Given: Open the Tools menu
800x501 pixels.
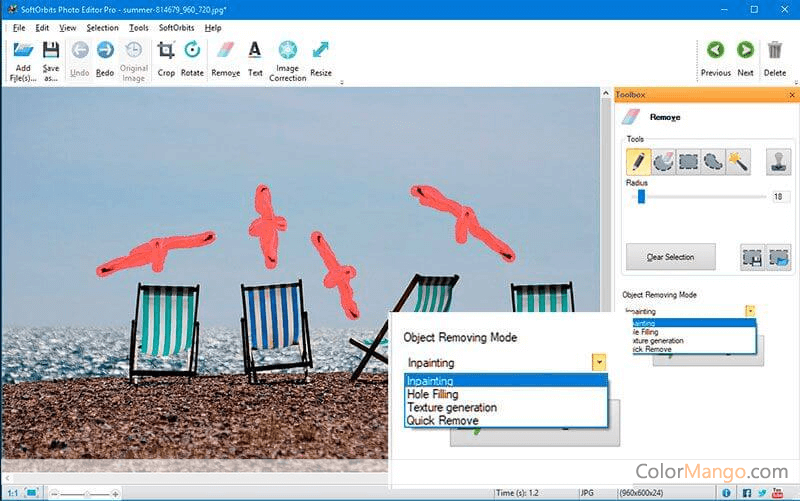Looking at the screenshot, I should pyautogui.click(x=139, y=28).
